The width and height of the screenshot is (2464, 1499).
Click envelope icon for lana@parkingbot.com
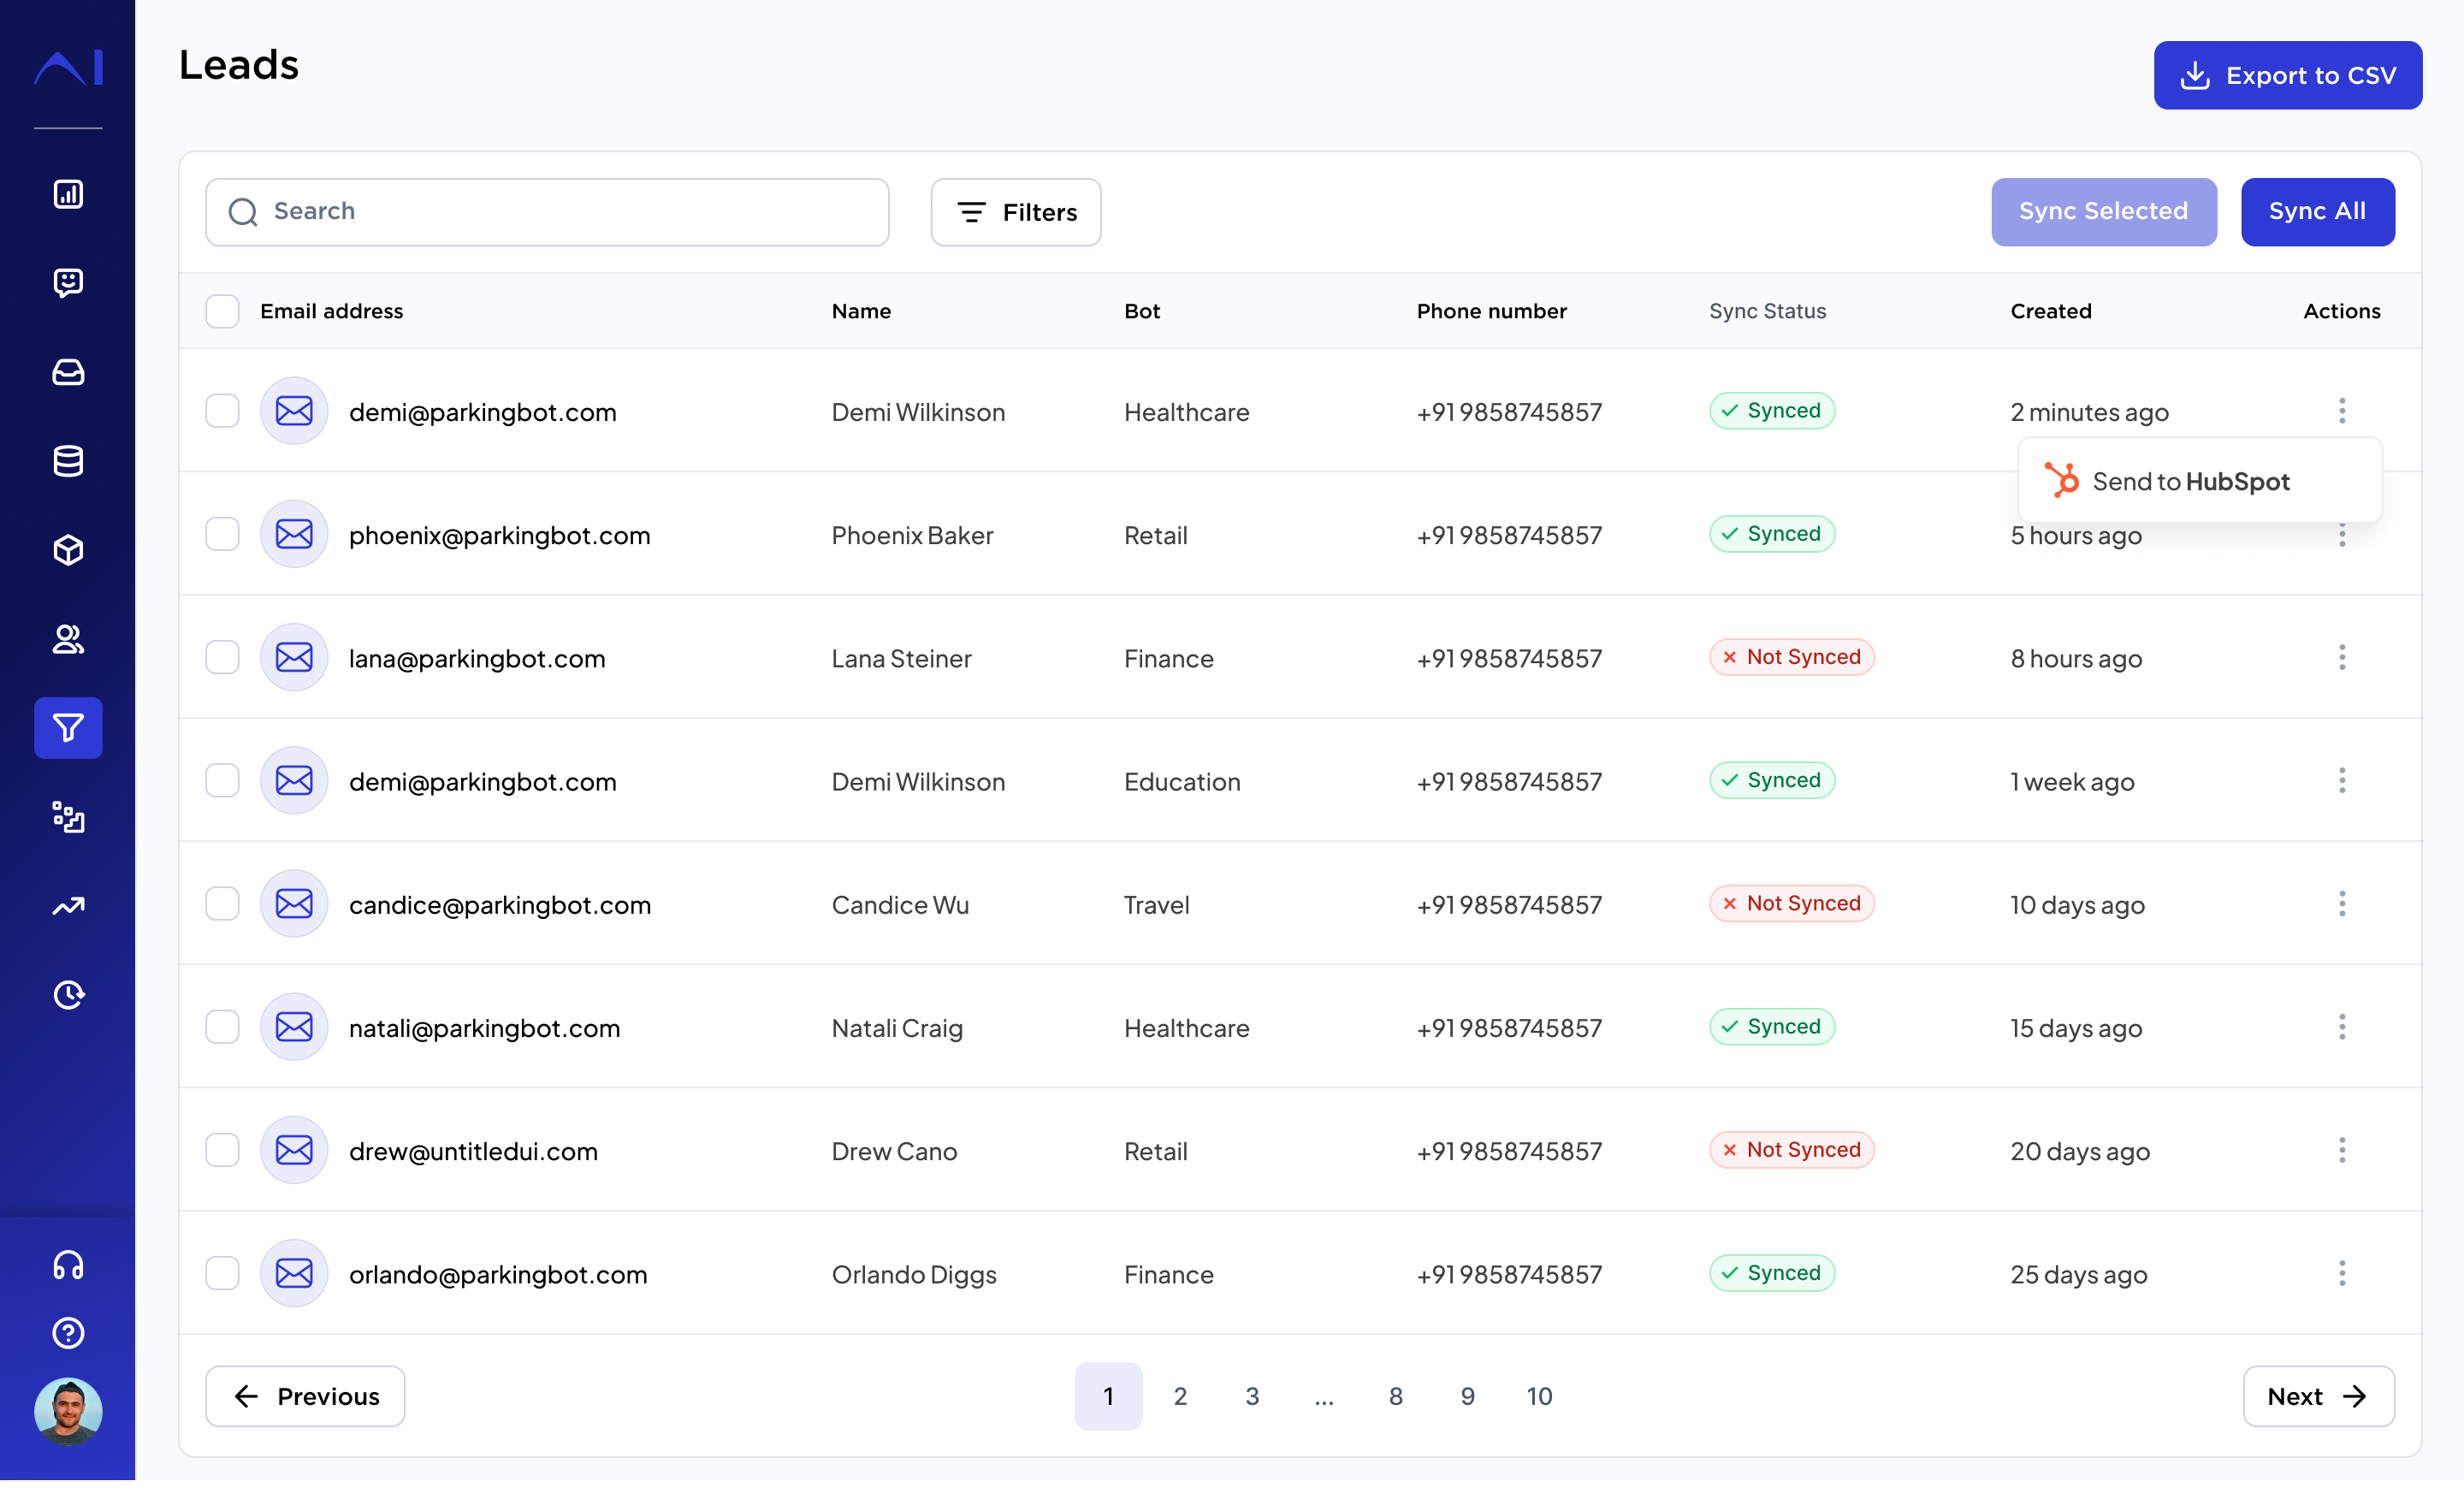point(294,657)
